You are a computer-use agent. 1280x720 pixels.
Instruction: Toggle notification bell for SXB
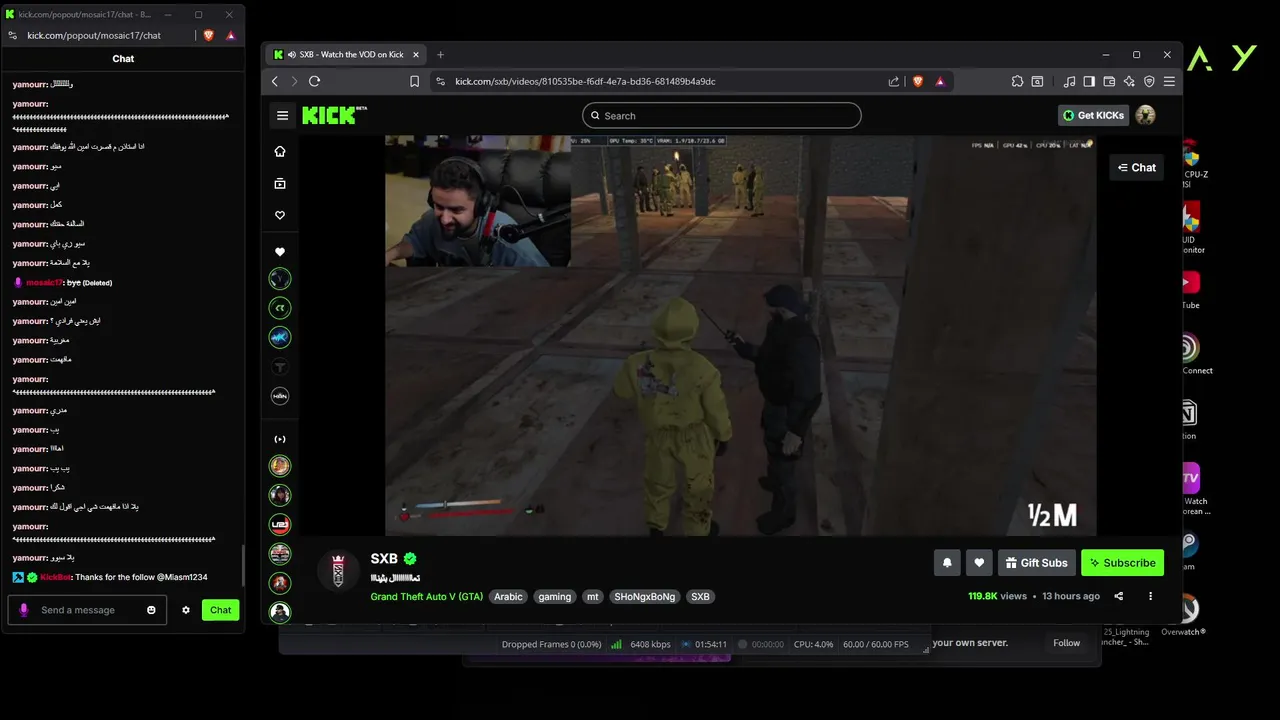[947, 563]
